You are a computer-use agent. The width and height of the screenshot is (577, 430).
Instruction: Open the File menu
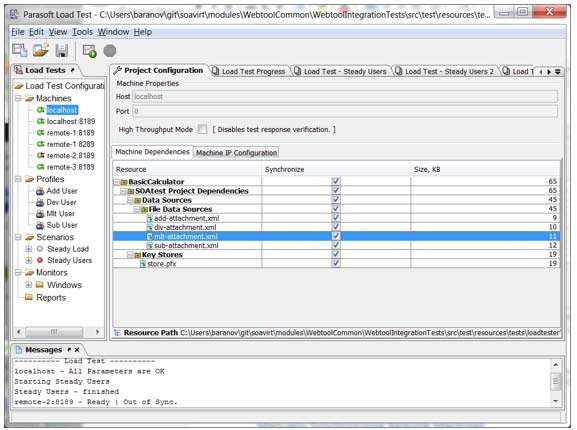17,32
